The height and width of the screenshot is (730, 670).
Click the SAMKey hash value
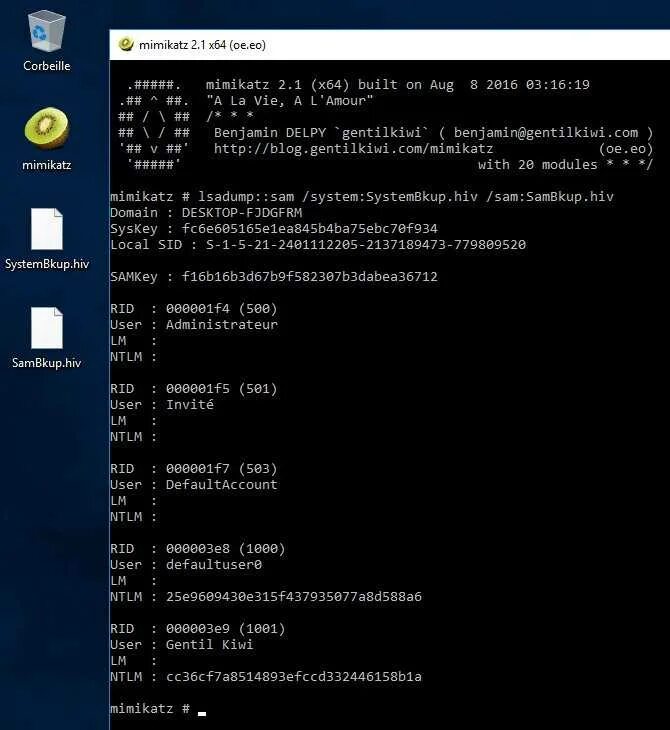[x=309, y=277]
